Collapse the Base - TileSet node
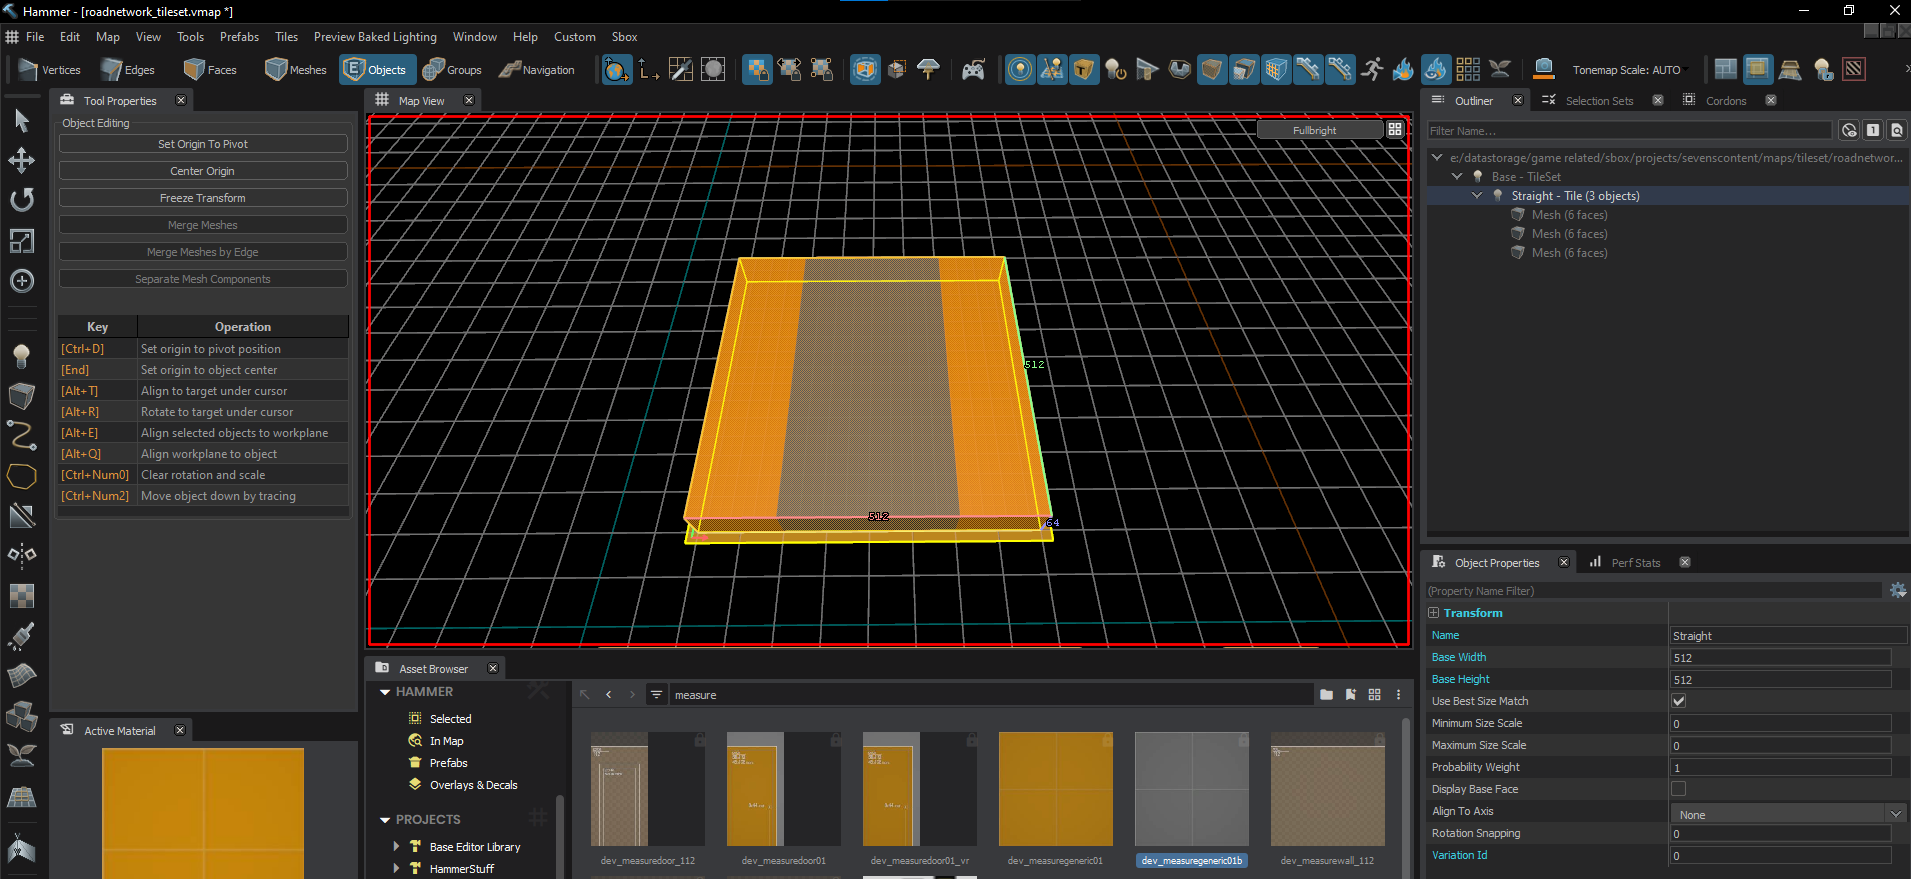Image resolution: width=1911 pixels, height=879 pixels. 1457,177
